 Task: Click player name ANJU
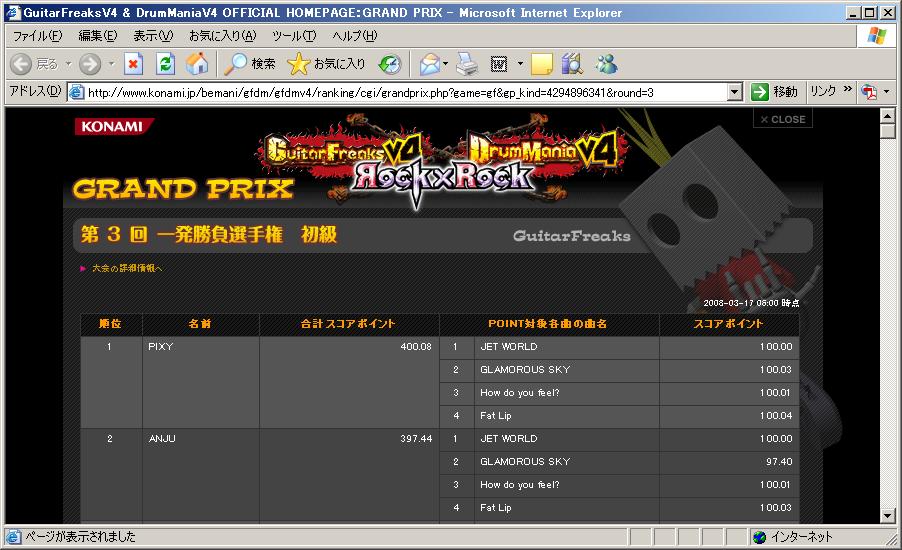click(162, 439)
